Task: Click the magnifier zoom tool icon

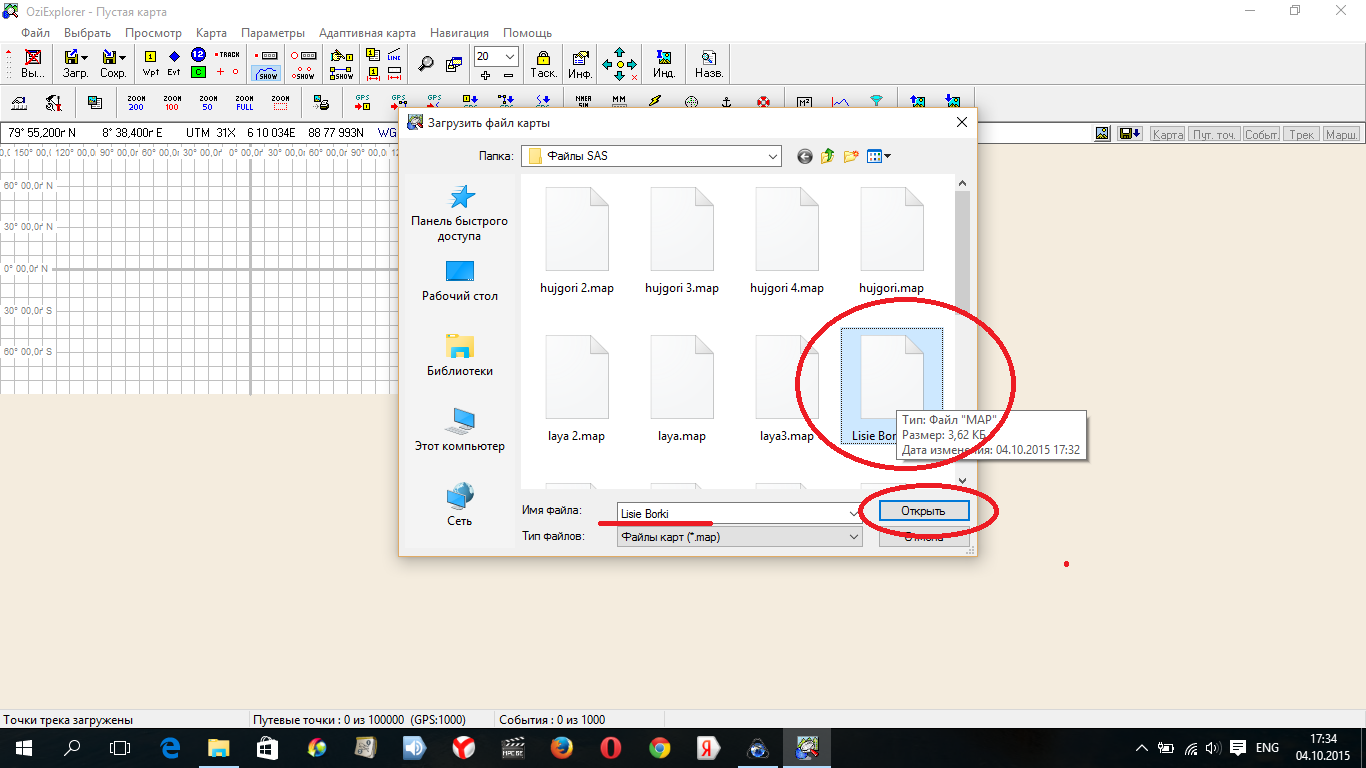Action: [426, 64]
